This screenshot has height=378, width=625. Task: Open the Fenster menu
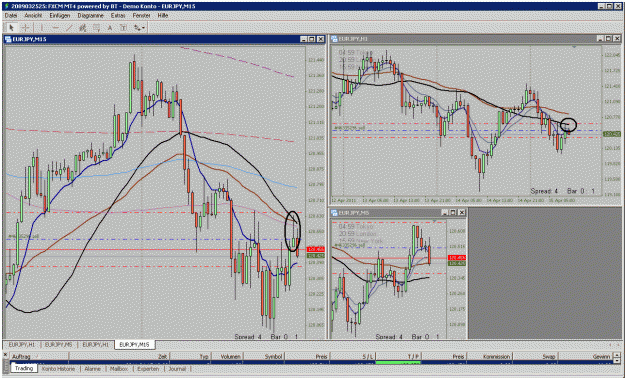142,15
